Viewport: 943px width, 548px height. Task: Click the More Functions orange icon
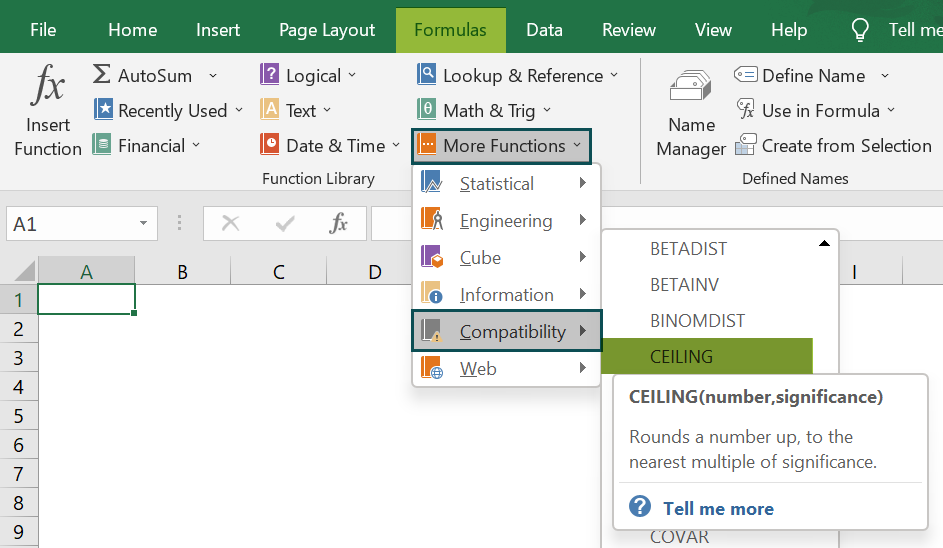(427, 145)
